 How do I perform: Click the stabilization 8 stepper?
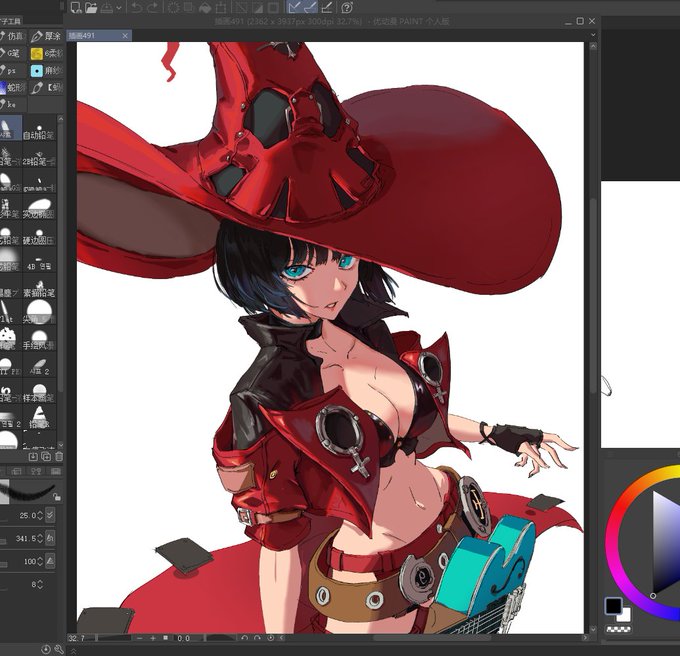(40, 584)
